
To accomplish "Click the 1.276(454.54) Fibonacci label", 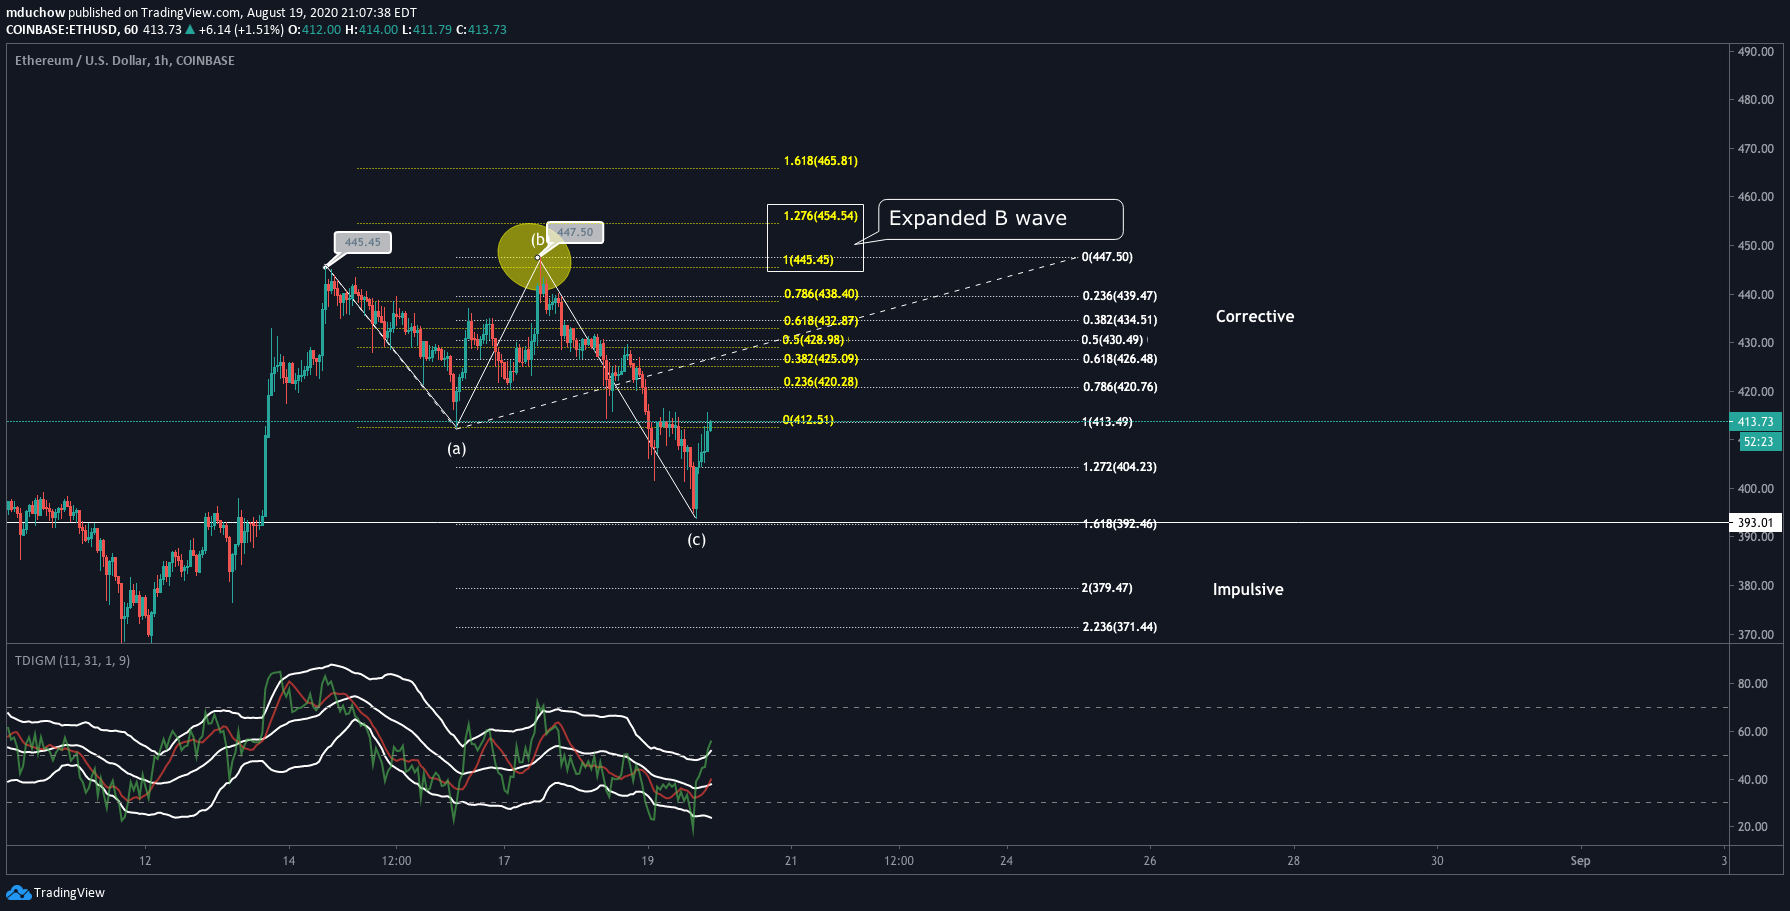I will pyautogui.click(x=821, y=216).
